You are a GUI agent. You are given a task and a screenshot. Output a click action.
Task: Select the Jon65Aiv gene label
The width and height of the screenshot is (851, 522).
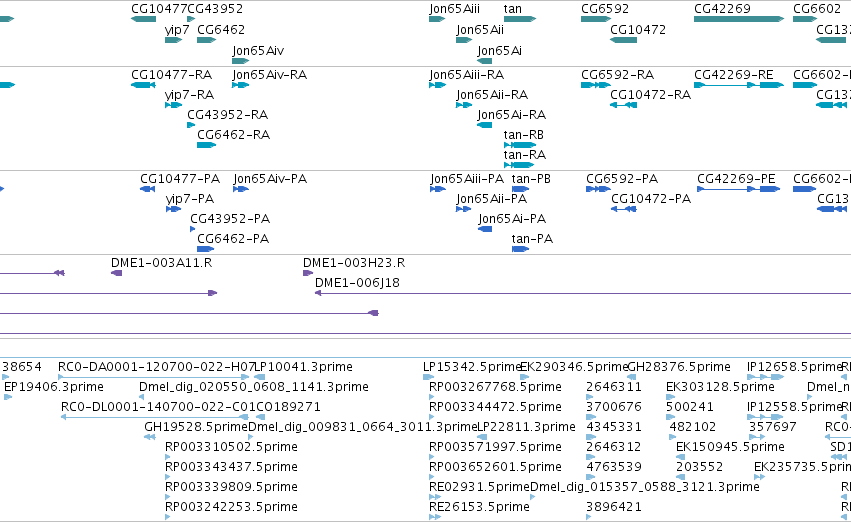[x=258, y=50]
